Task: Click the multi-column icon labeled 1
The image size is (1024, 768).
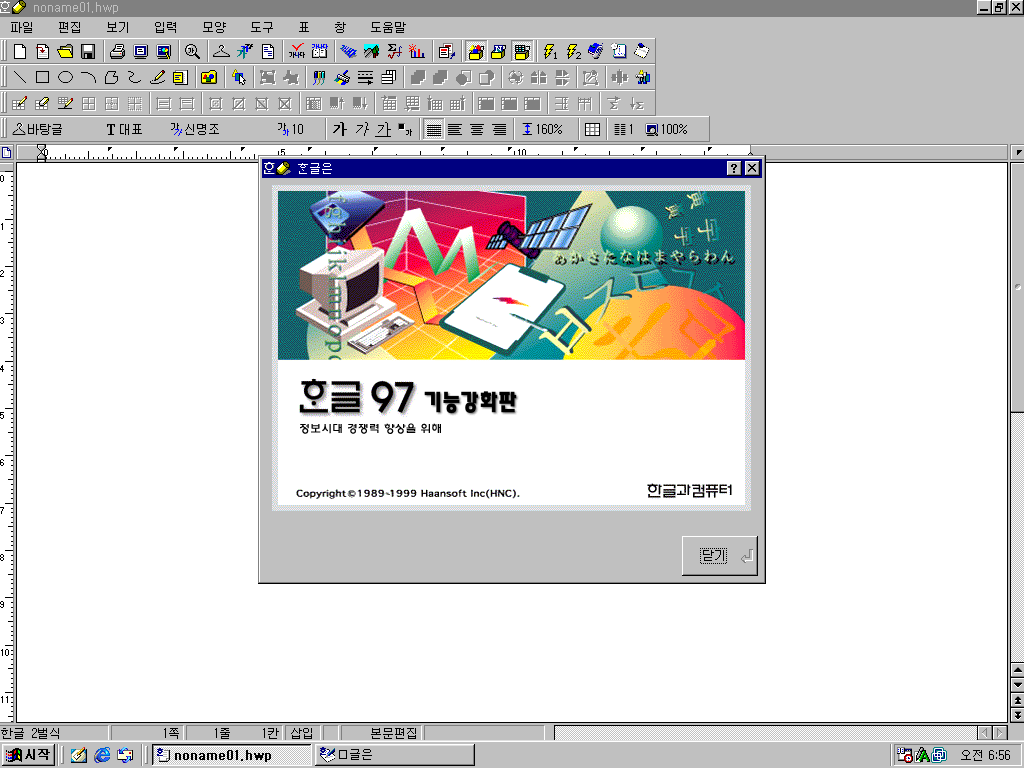Action: (x=624, y=129)
